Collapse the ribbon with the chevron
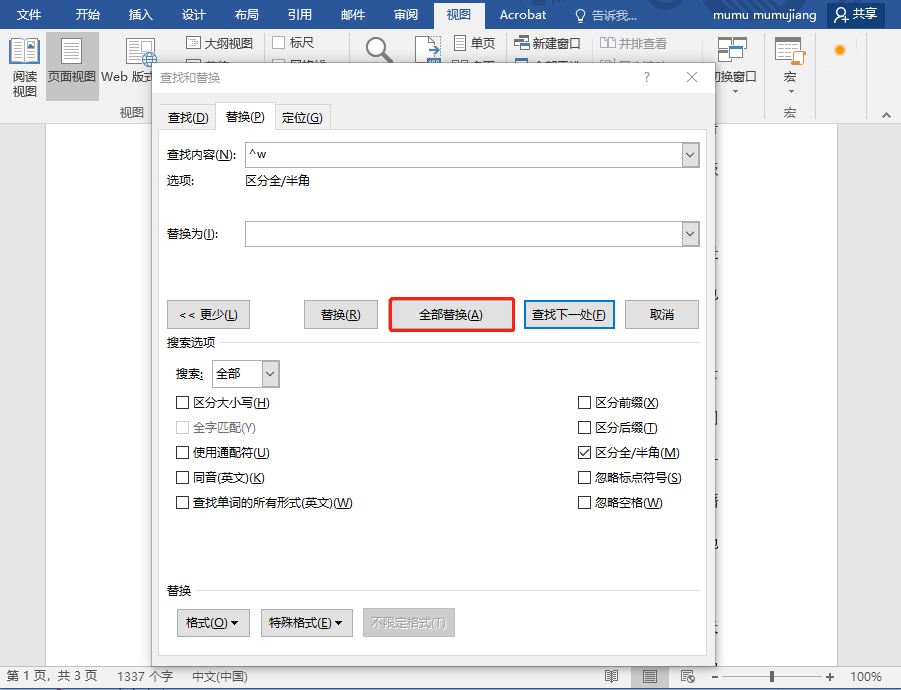Viewport: 901px width, 690px height. [887, 115]
